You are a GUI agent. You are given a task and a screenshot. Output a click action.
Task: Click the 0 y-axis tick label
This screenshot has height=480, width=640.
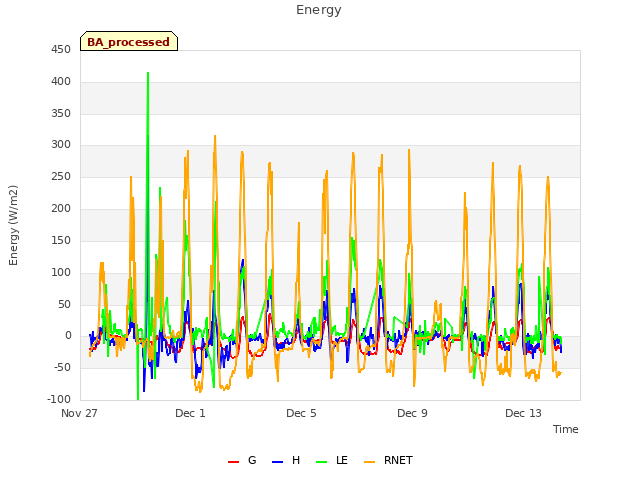68,336
